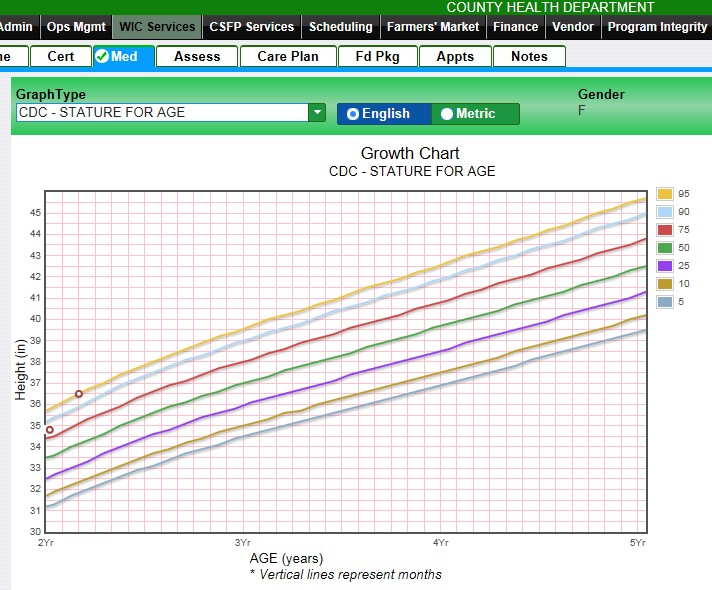This screenshot has height=590, width=712.
Task: Open the Scheduling menu
Action: tap(340, 27)
